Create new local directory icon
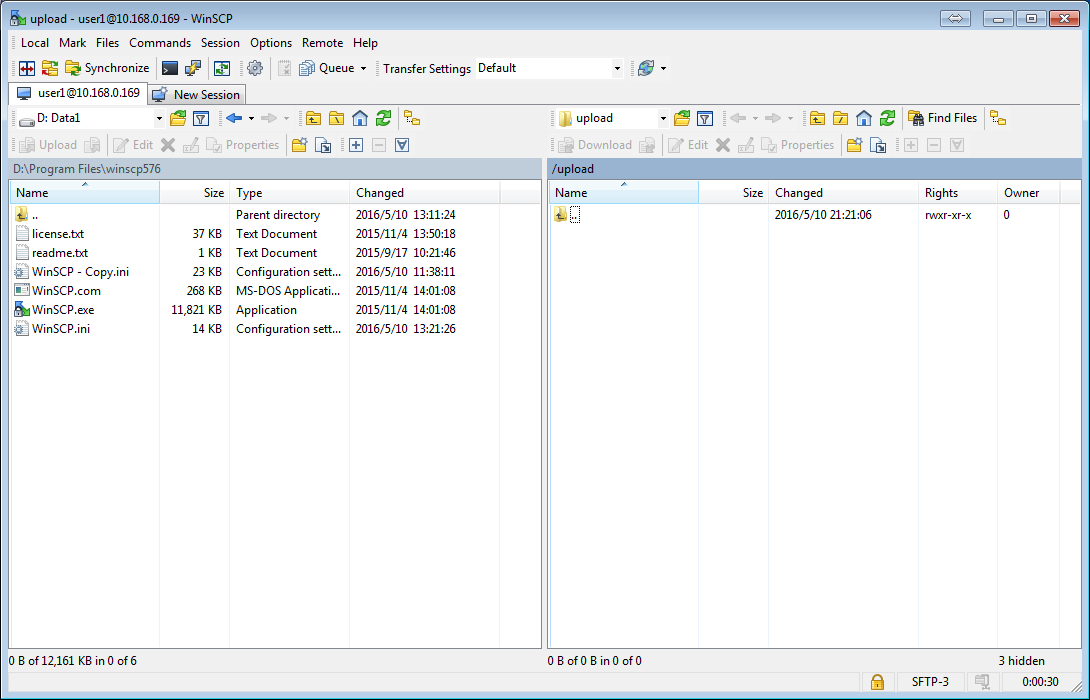1090x700 pixels. [300, 145]
